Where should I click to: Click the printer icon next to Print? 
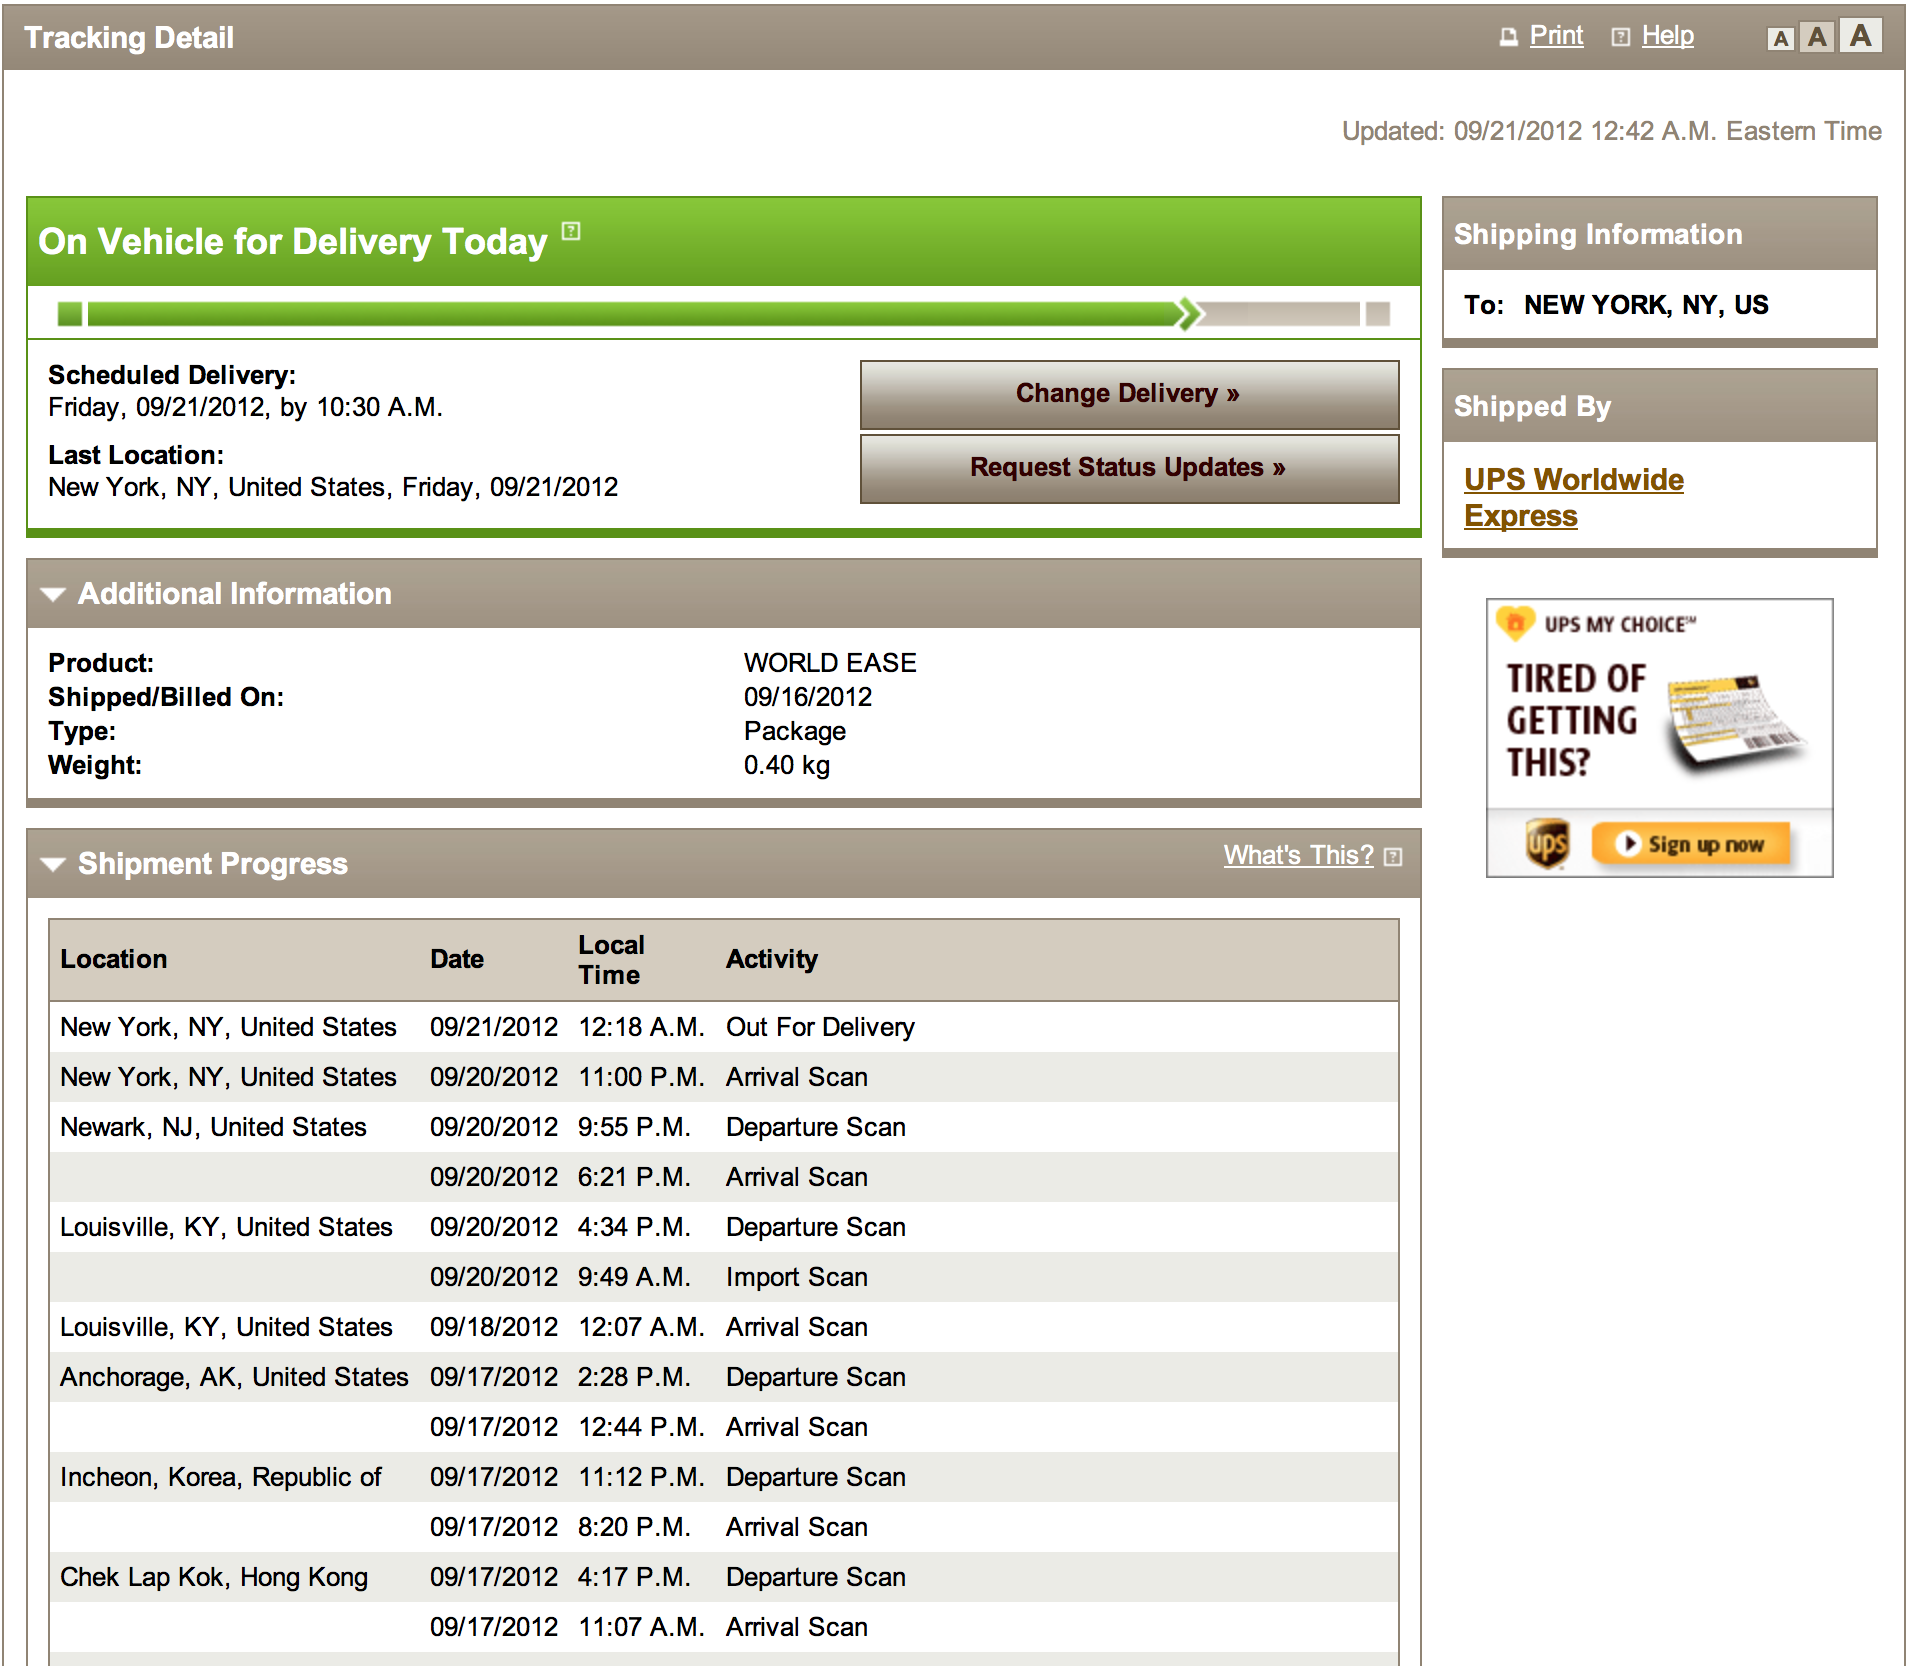[1508, 37]
